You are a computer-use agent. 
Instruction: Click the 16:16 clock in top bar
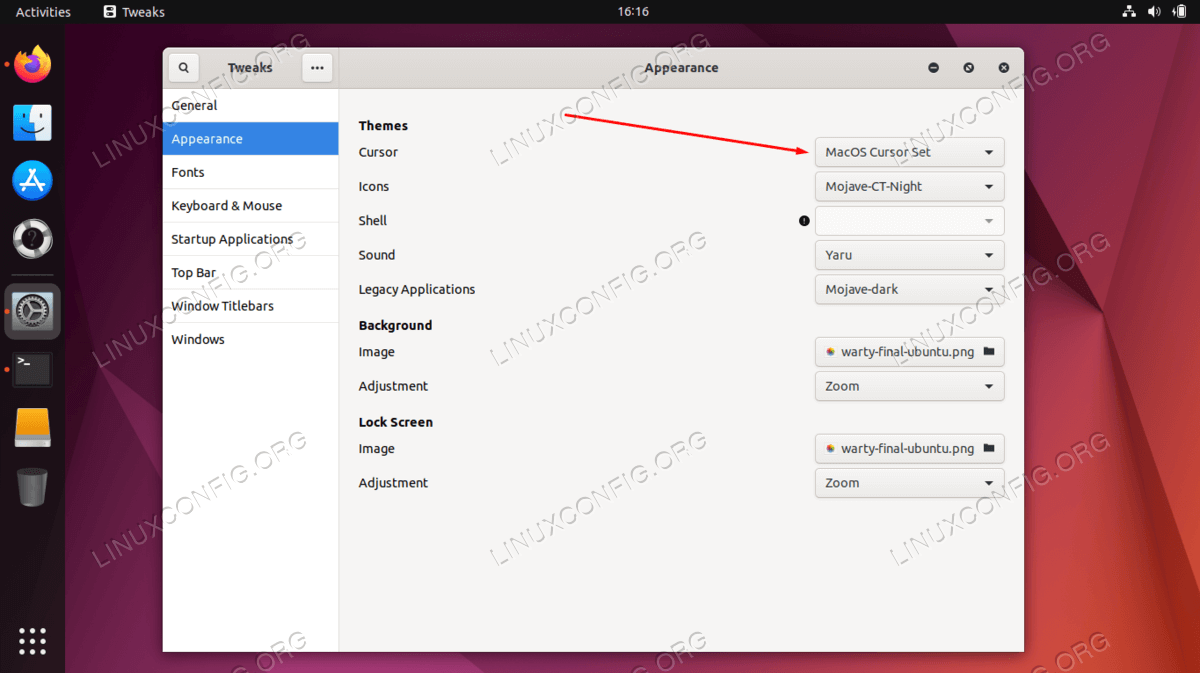point(633,12)
